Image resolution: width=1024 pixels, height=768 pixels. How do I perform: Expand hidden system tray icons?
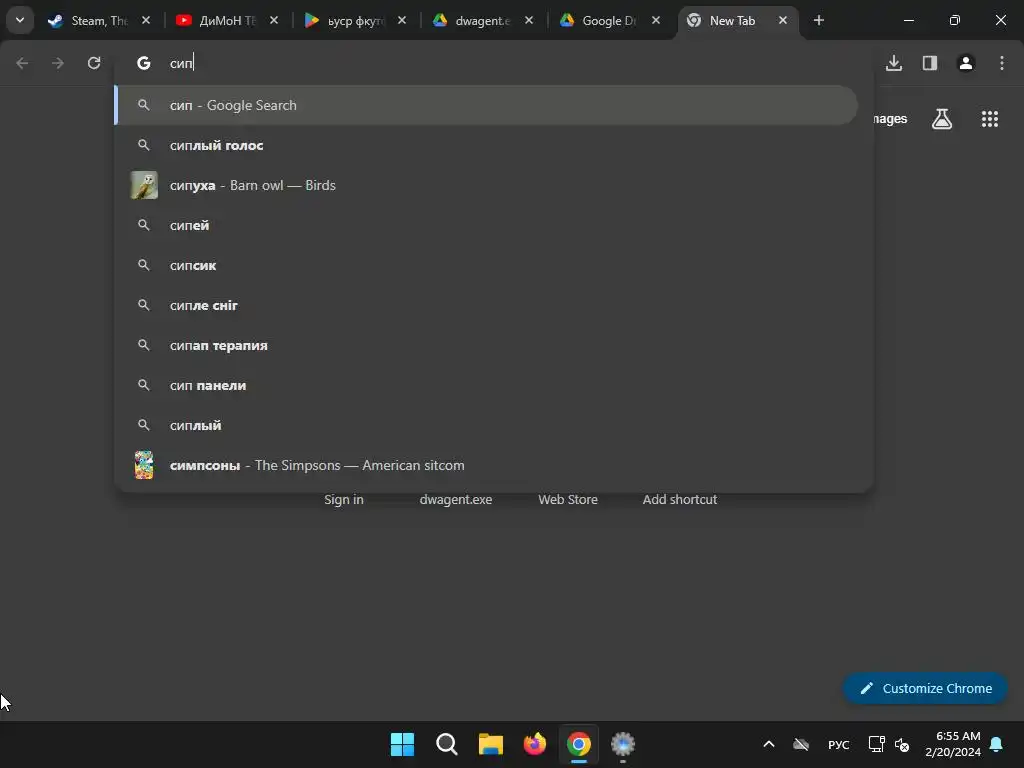coord(769,744)
